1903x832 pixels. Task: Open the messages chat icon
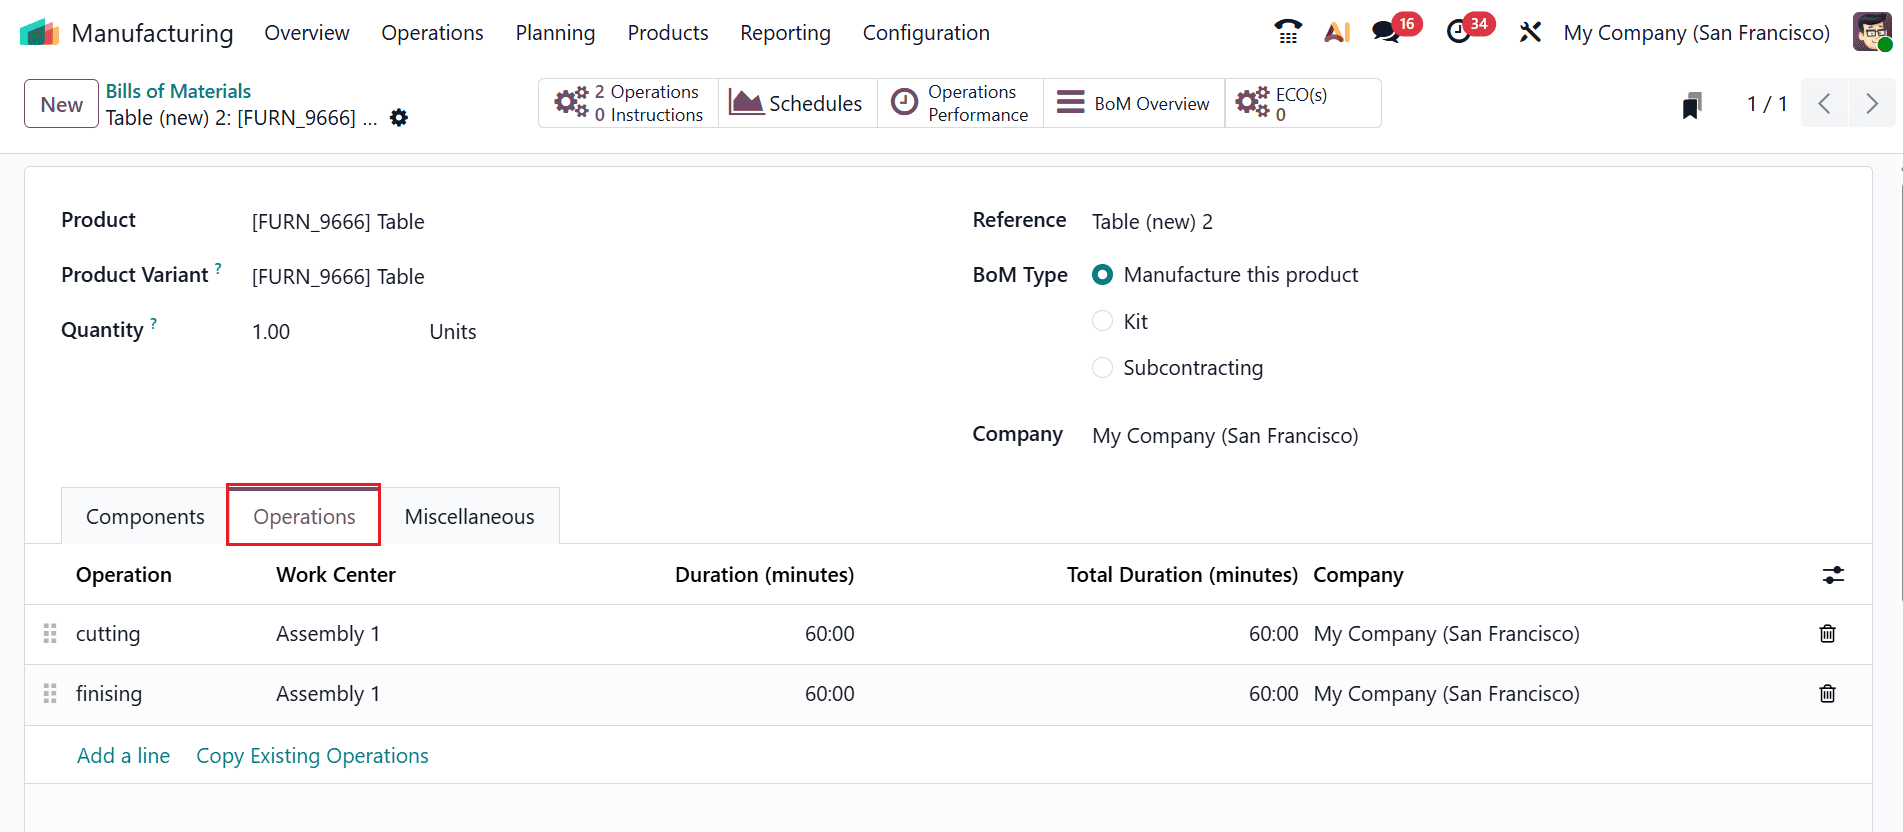(1386, 32)
